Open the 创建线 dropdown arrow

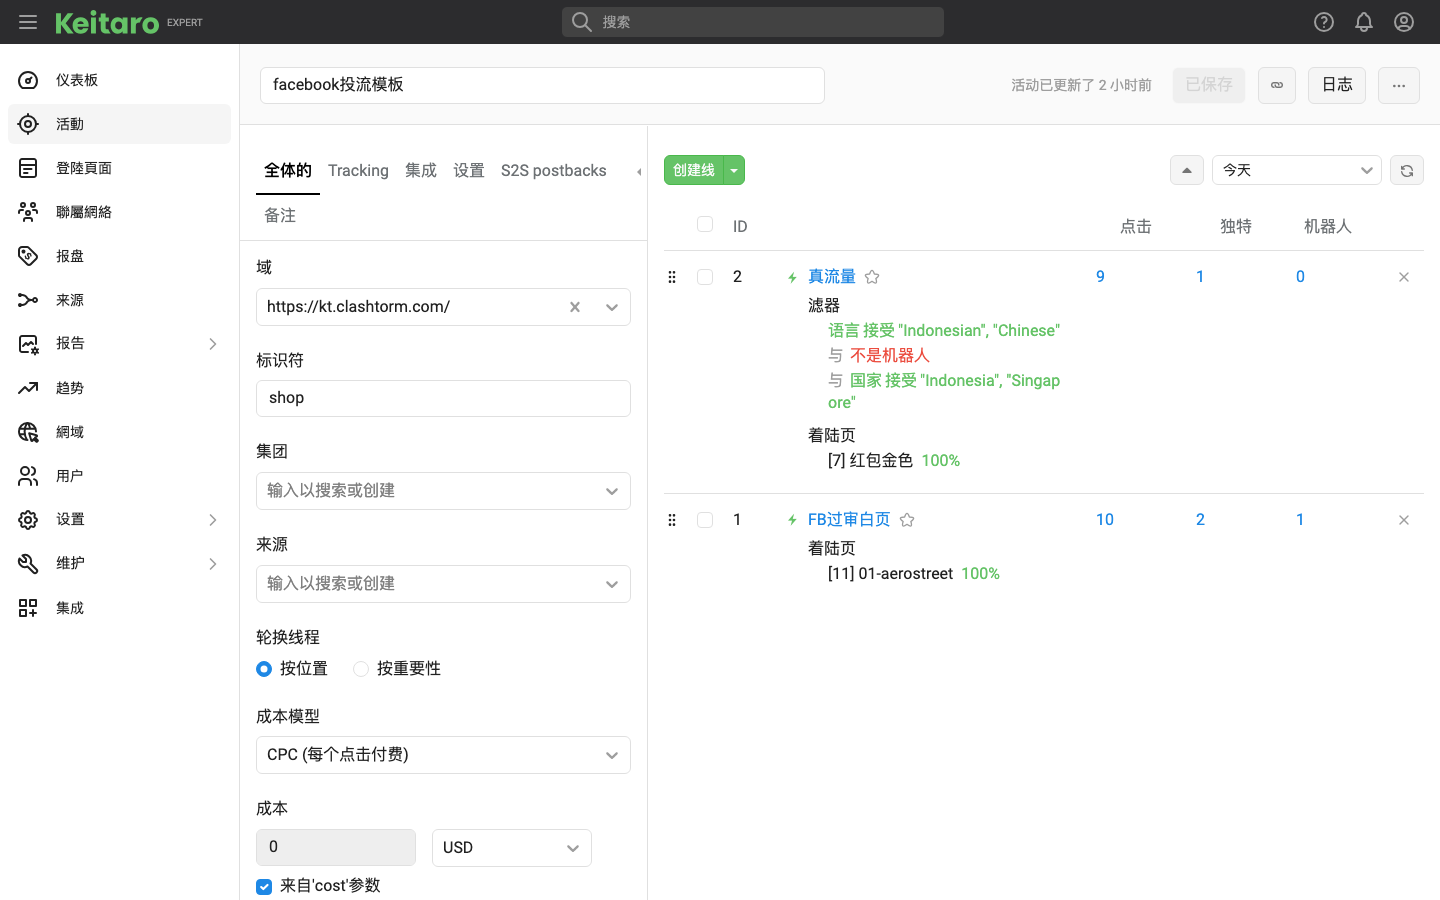[734, 170]
